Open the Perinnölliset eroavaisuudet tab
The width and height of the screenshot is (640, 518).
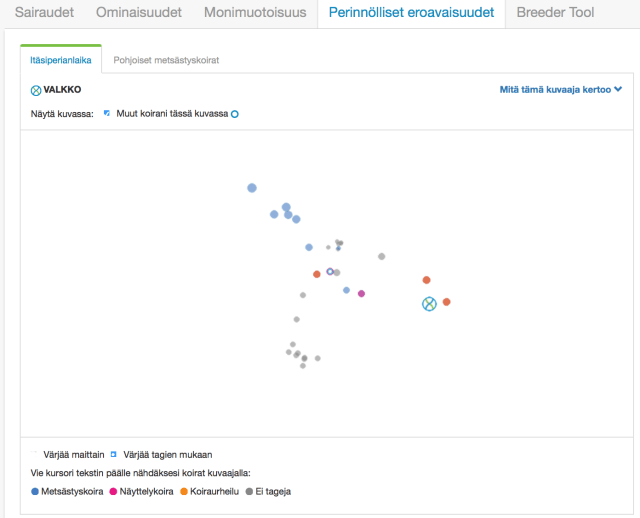pos(409,13)
